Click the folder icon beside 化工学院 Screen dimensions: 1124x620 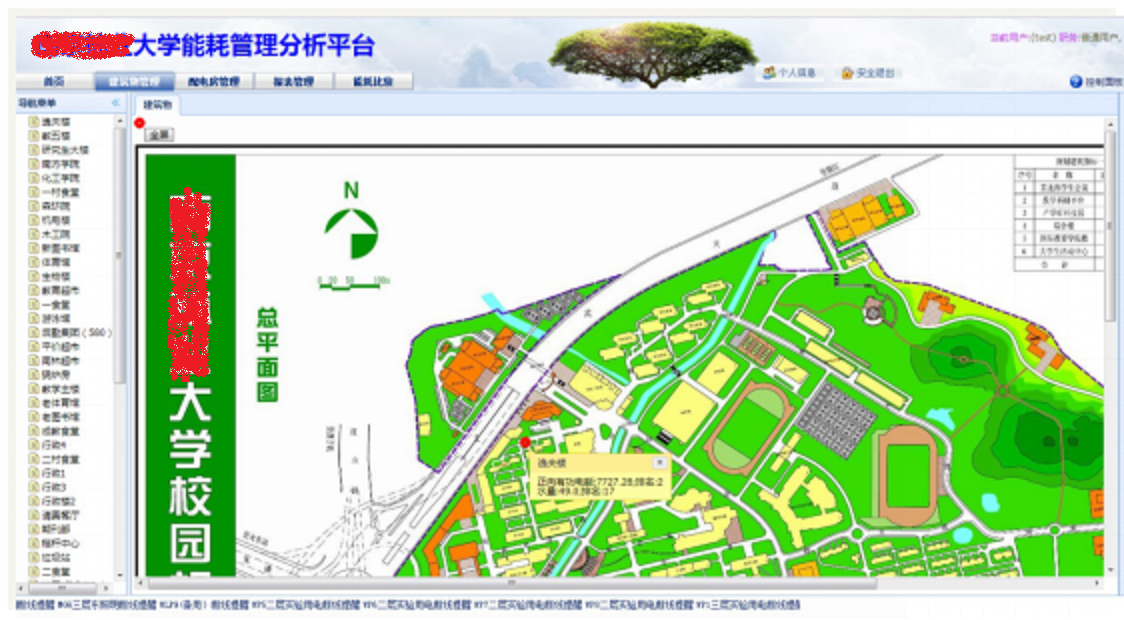point(34,178)
